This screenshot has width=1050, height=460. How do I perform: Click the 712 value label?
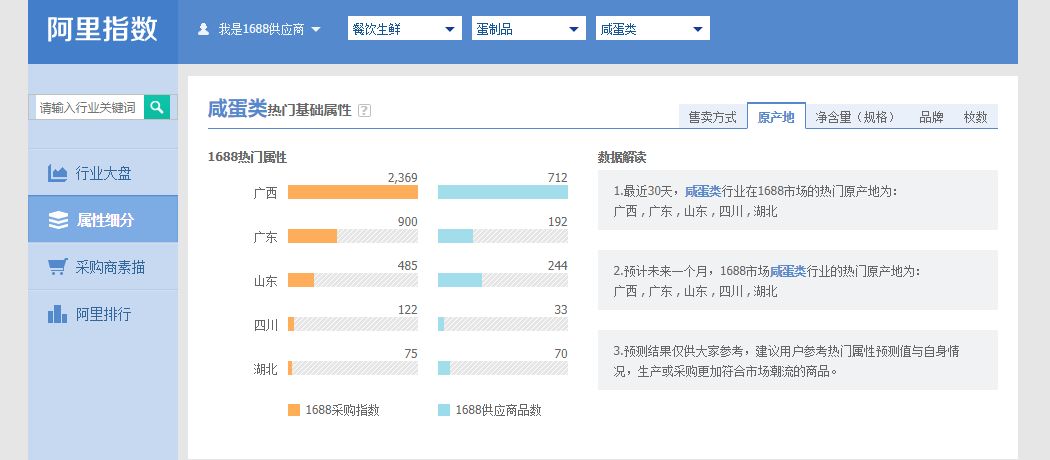point(557,177)
